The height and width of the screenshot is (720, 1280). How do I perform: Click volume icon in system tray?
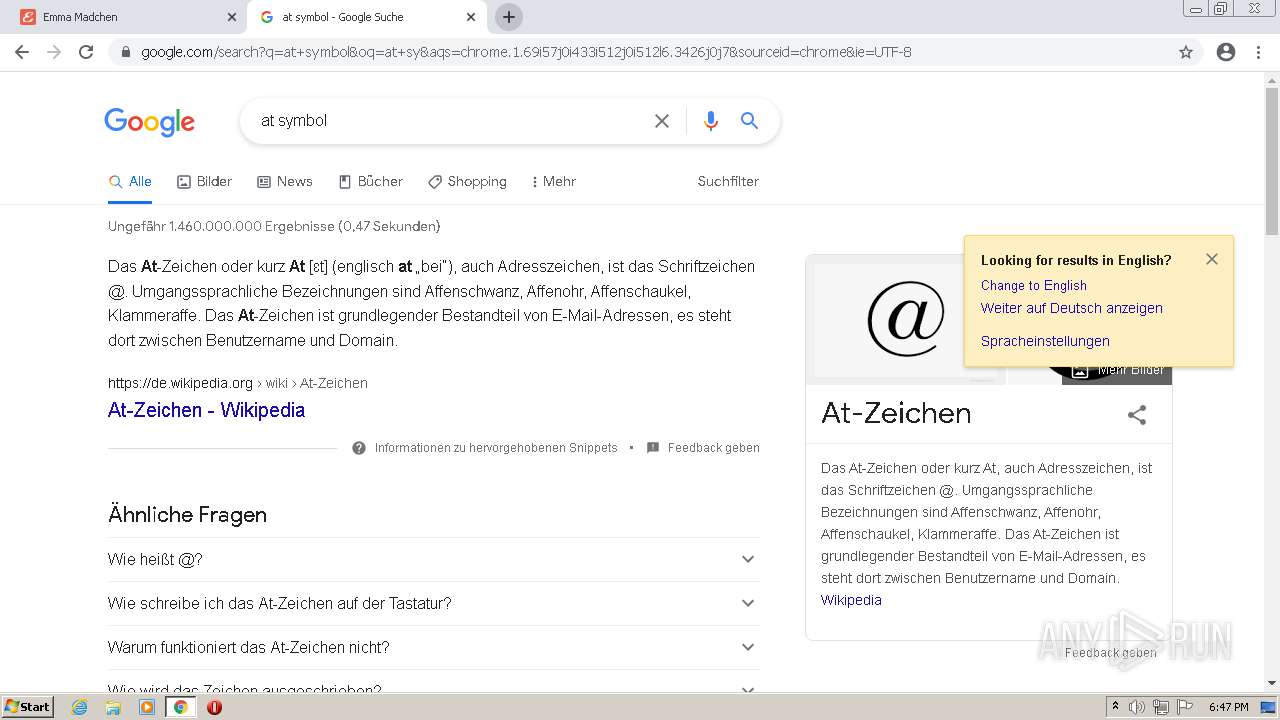coord(1137,707)
